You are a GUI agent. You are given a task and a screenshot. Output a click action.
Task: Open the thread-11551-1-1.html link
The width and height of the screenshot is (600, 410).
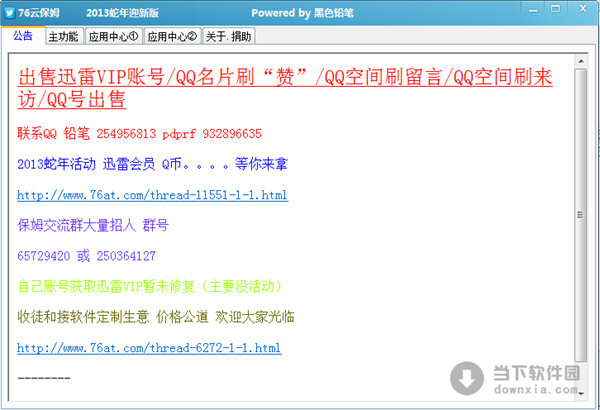click(152, 194)
